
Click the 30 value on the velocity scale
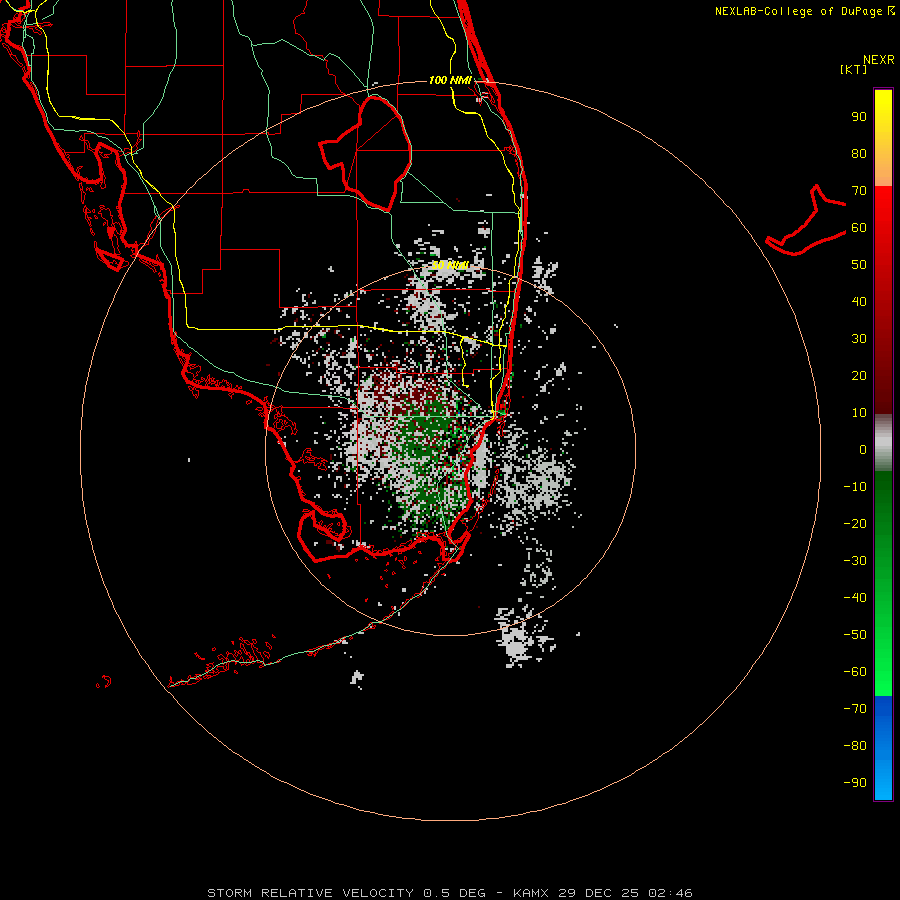click(x=859, y=339)
